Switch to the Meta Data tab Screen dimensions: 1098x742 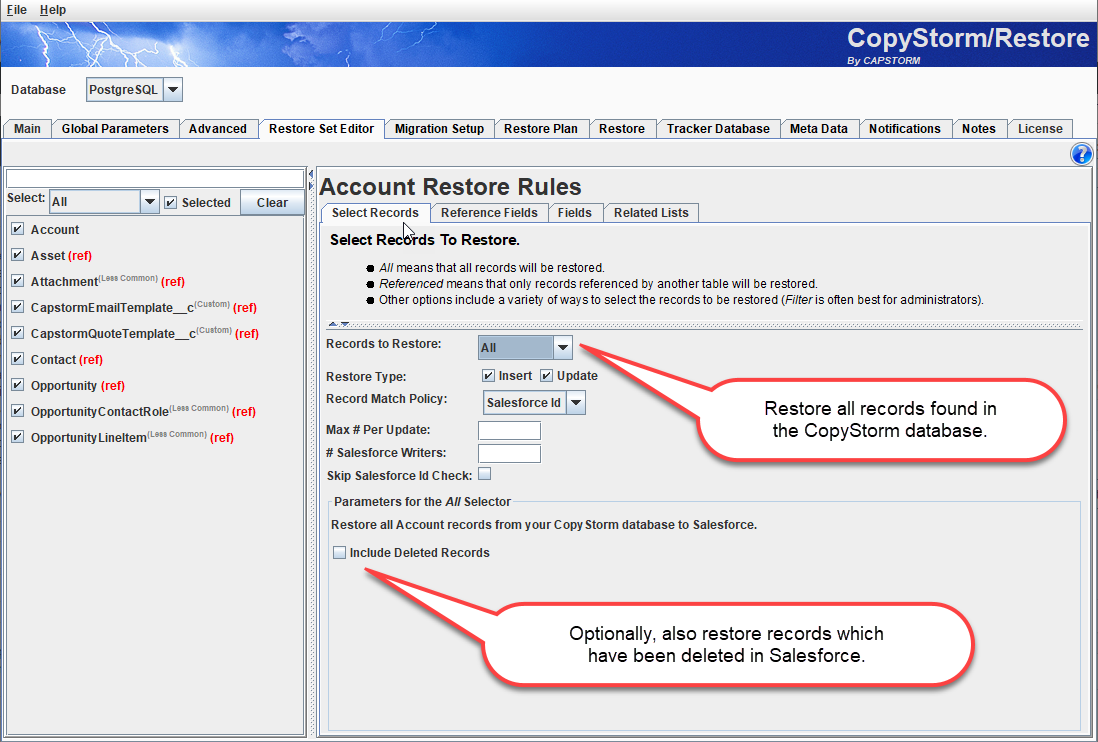tap(819, 129)
